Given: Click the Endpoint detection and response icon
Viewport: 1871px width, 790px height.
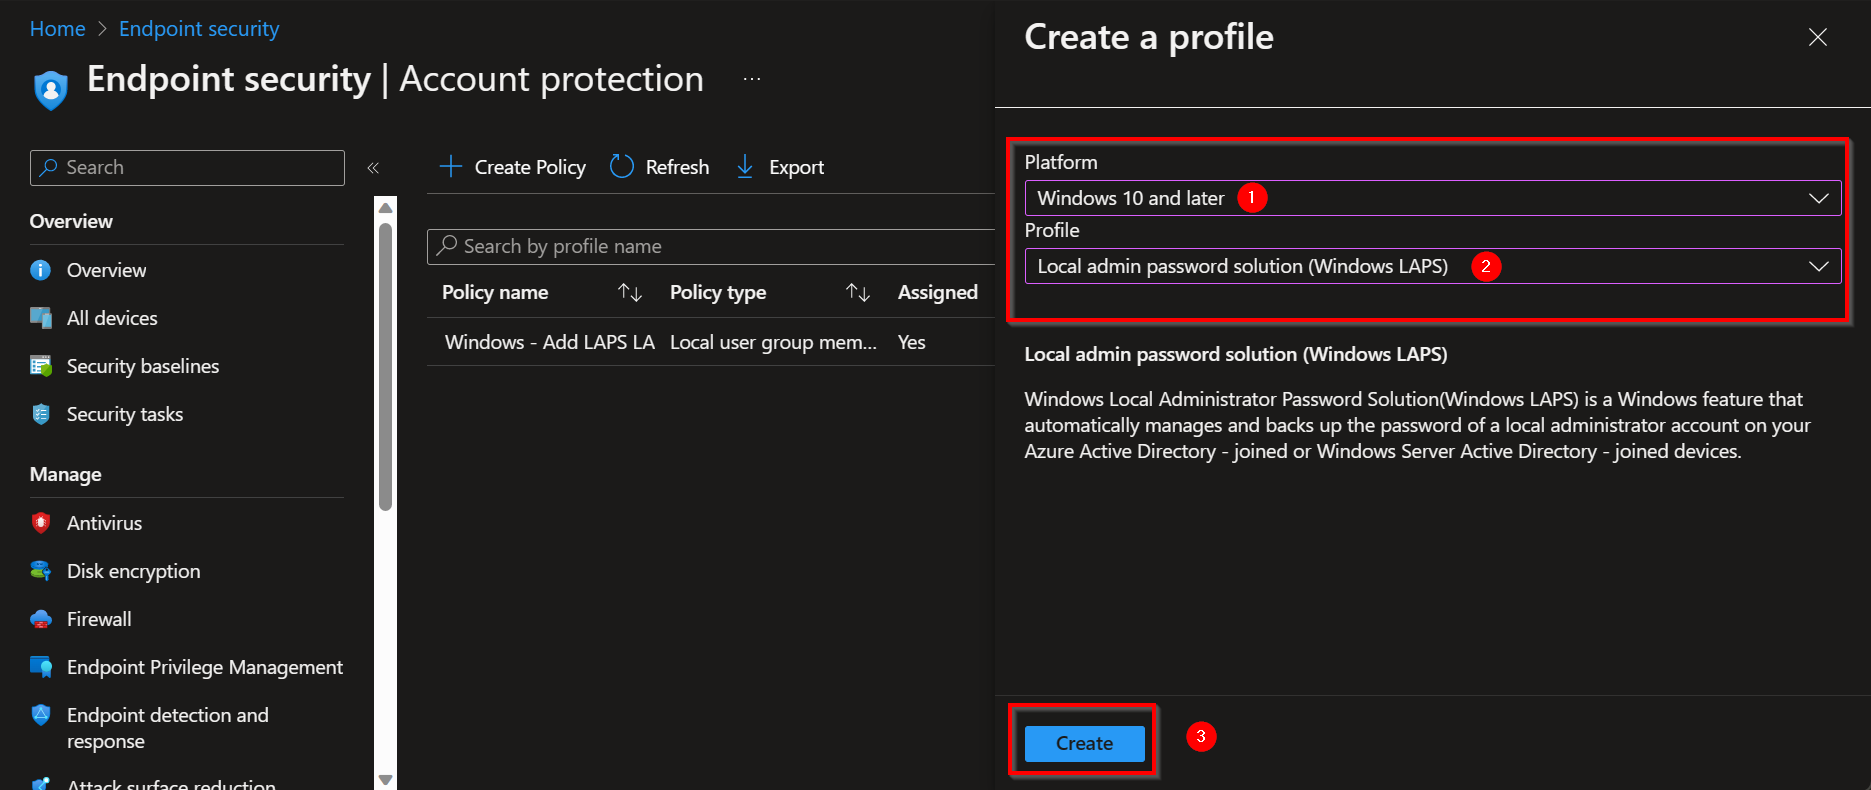Looking at the screenshot, I should coord(41,715).
